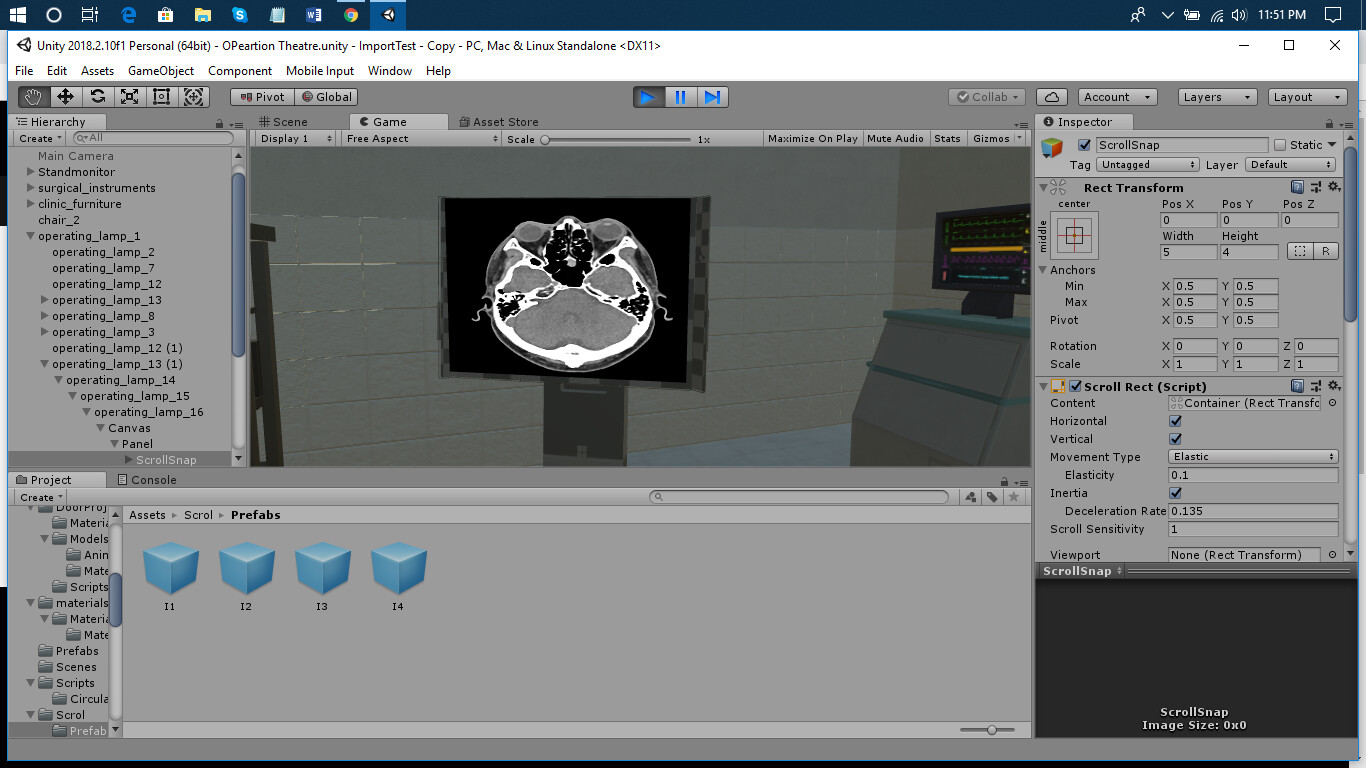Disable Horizontal scrolling in Scroll Rect
This screenshot has height=768, width=1366.
[1174, 421]
